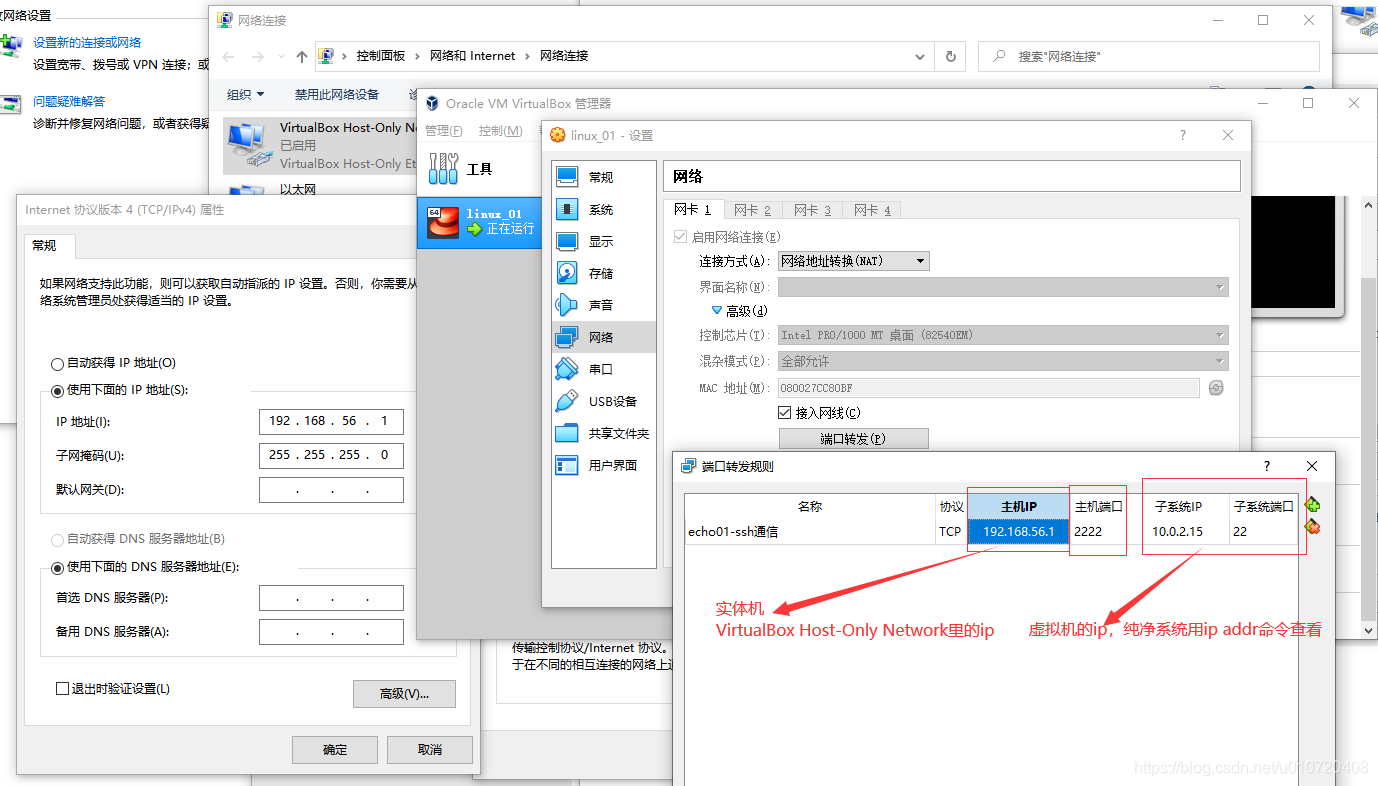Click the IP 地址 input field
The width and height of the screenshot is (1378, 786).
(x=331, y=422)
